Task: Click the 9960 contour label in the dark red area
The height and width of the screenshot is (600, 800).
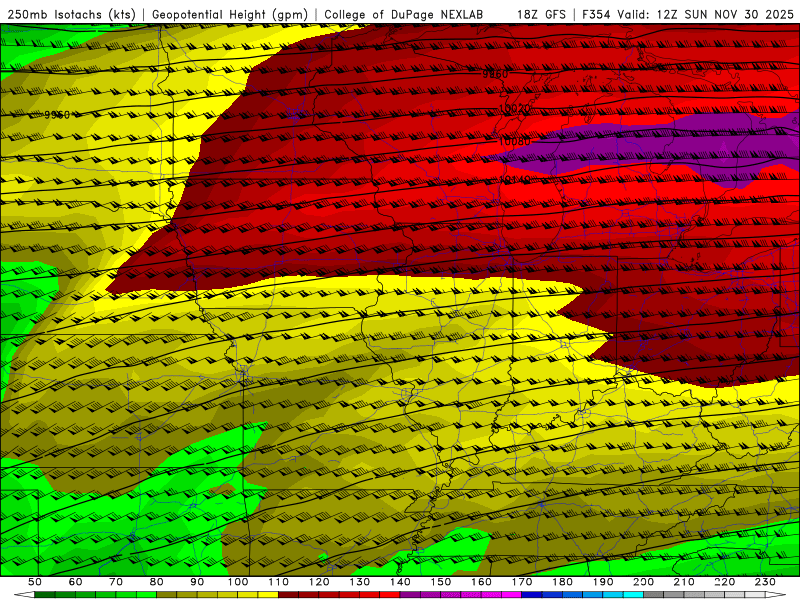Action: click(495, 74)
